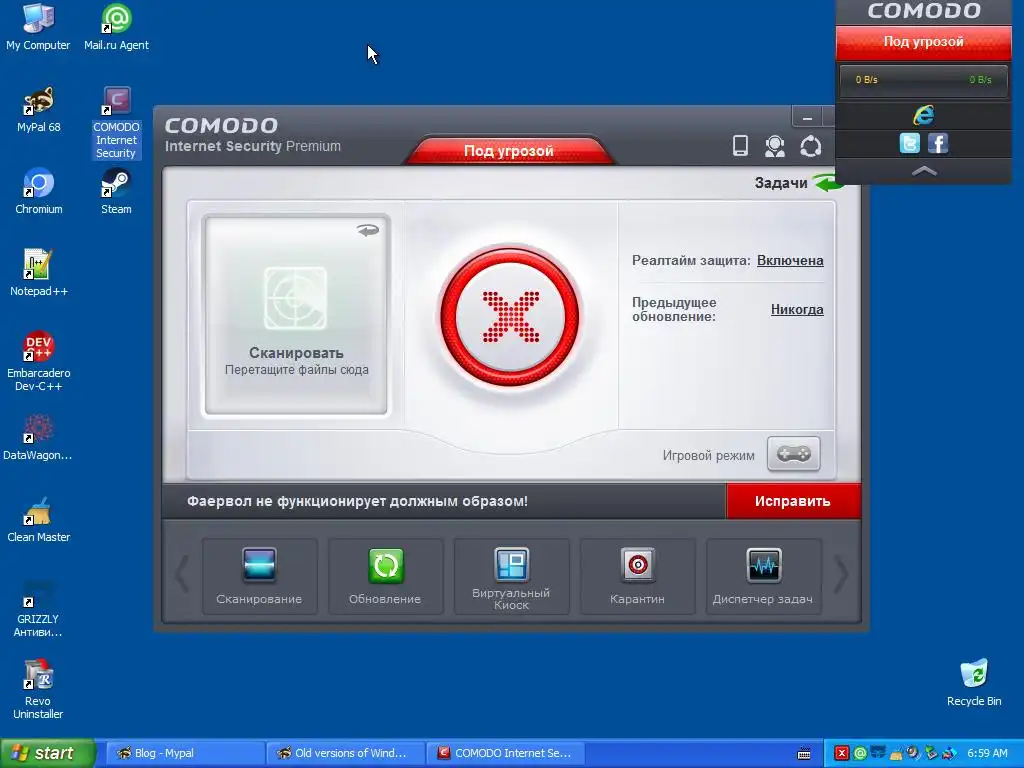
Task: Select the Recycle Bin desktop icon
Action: click(x=974, y=682)
